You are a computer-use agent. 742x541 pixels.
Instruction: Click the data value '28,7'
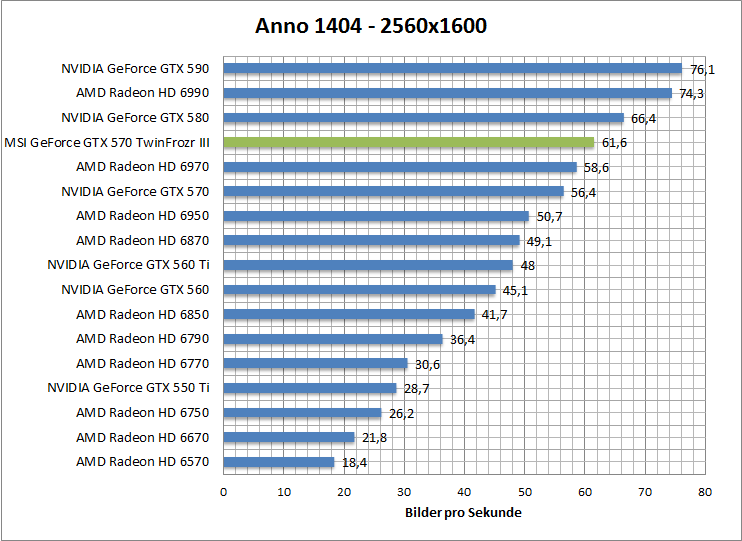(x=416, y=389)
